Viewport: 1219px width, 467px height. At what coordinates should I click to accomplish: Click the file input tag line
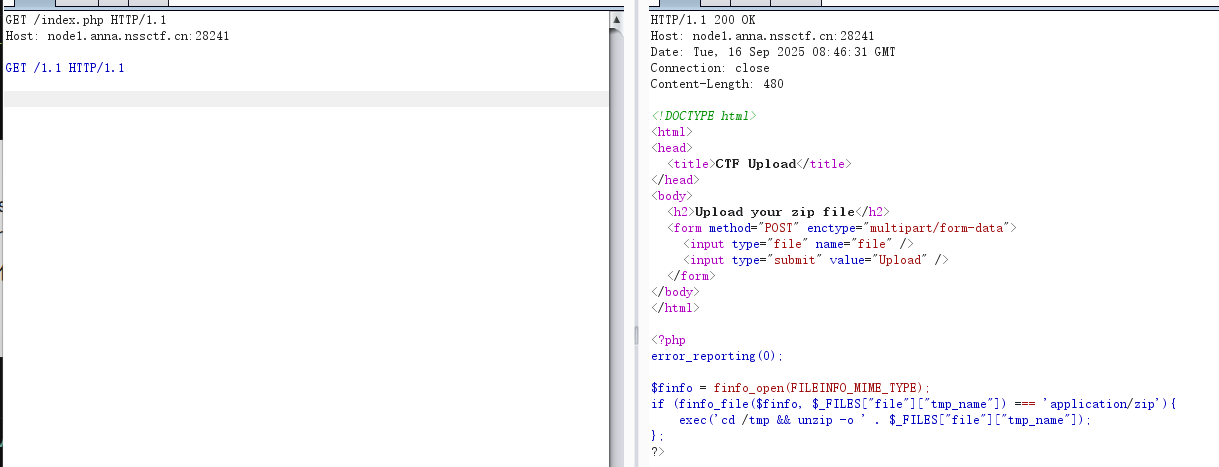click(798, 244)
